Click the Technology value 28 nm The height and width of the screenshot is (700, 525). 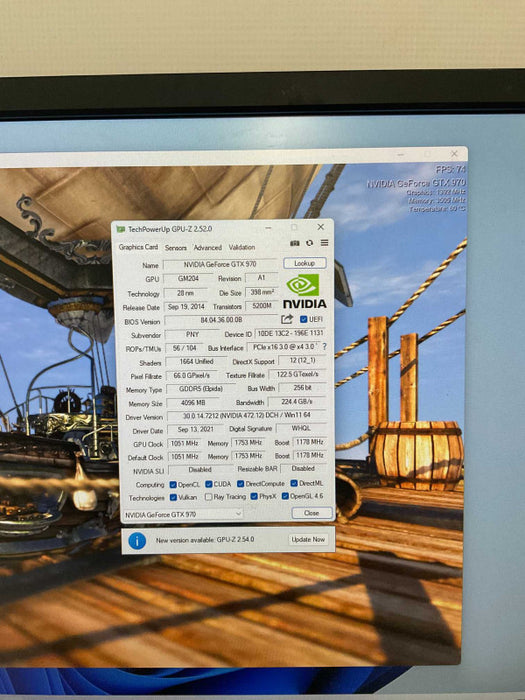(x=186, y=293)
